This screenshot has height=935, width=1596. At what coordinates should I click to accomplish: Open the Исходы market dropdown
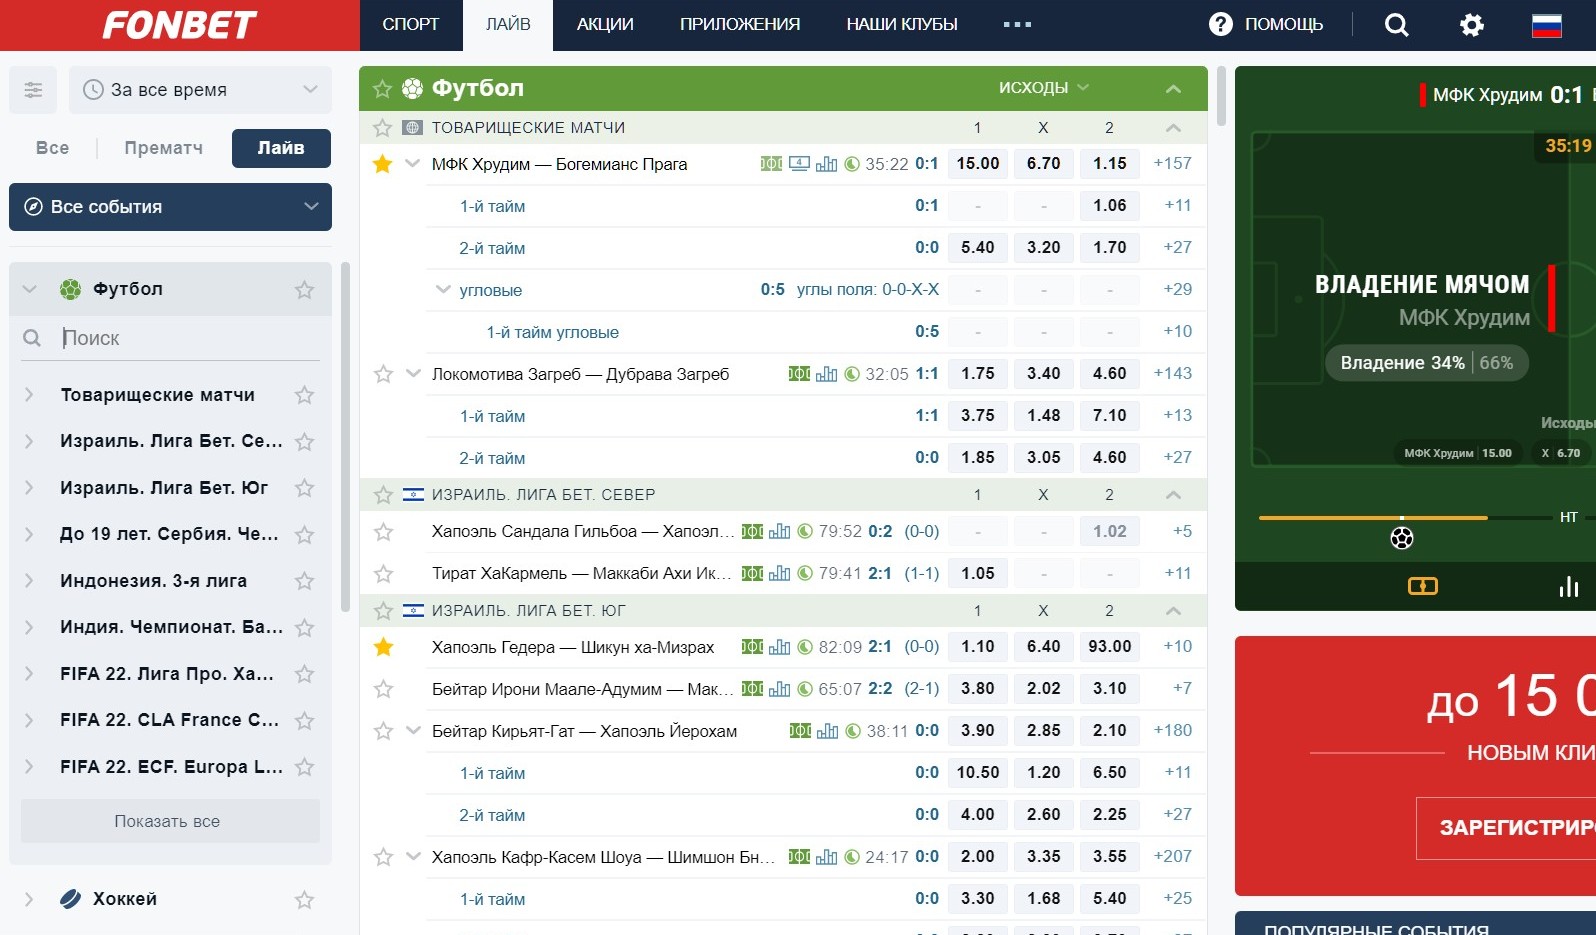coord(1043,88)
